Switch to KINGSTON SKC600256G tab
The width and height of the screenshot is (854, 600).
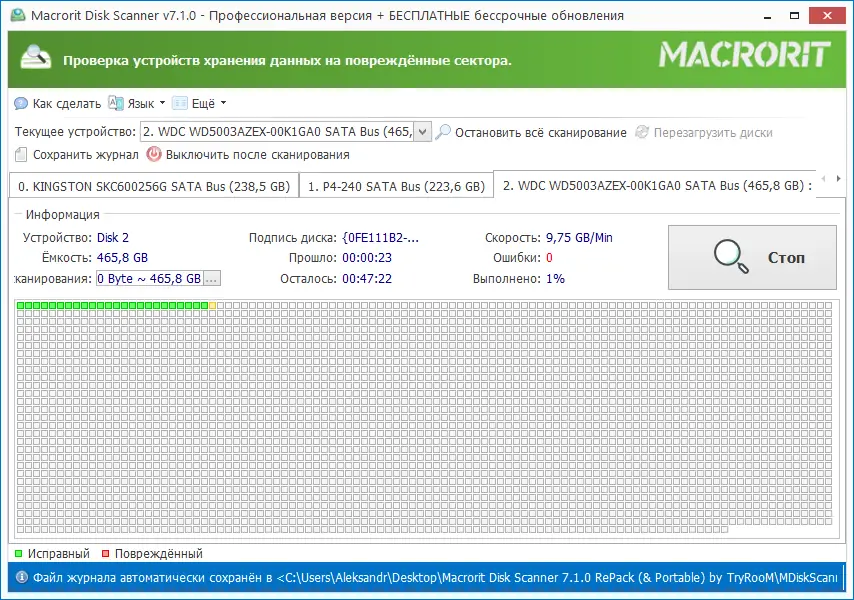(x=154, y=187)
